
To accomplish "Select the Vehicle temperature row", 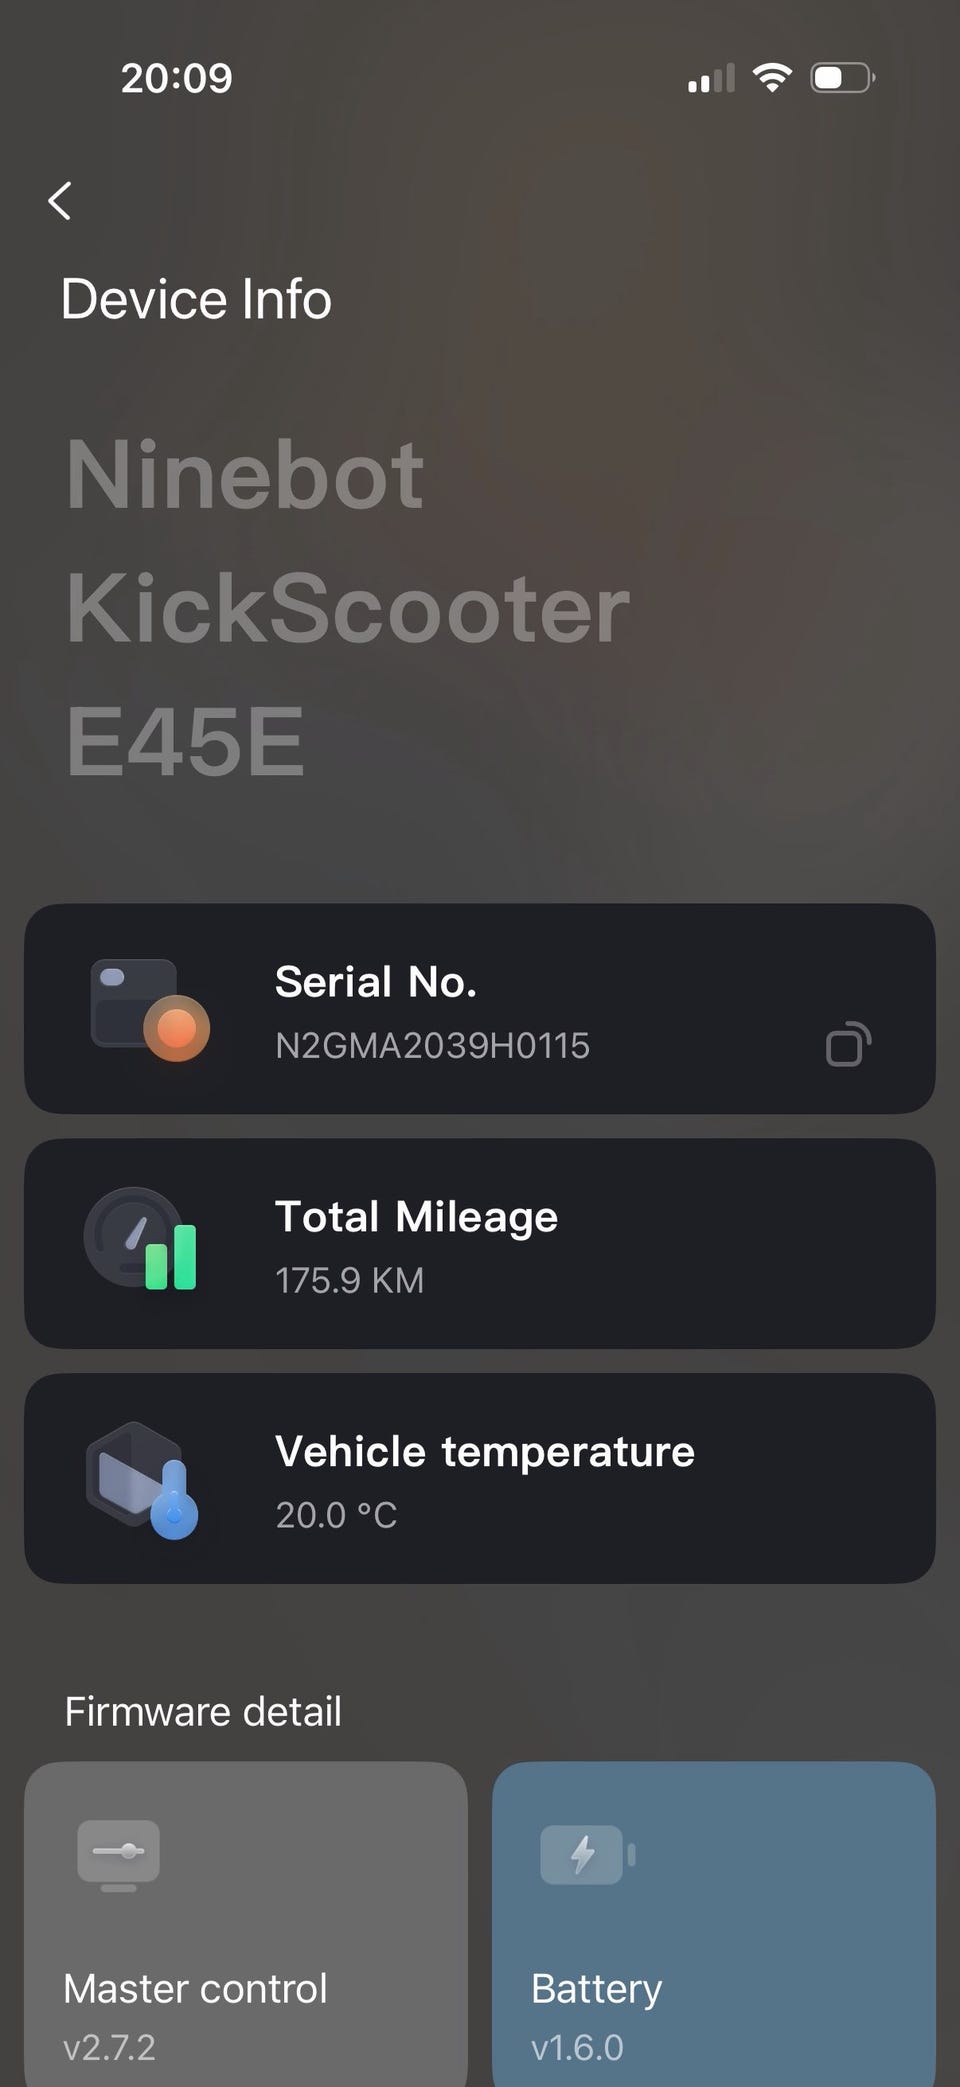I will pyautogui.click(x=480, y=1478).
